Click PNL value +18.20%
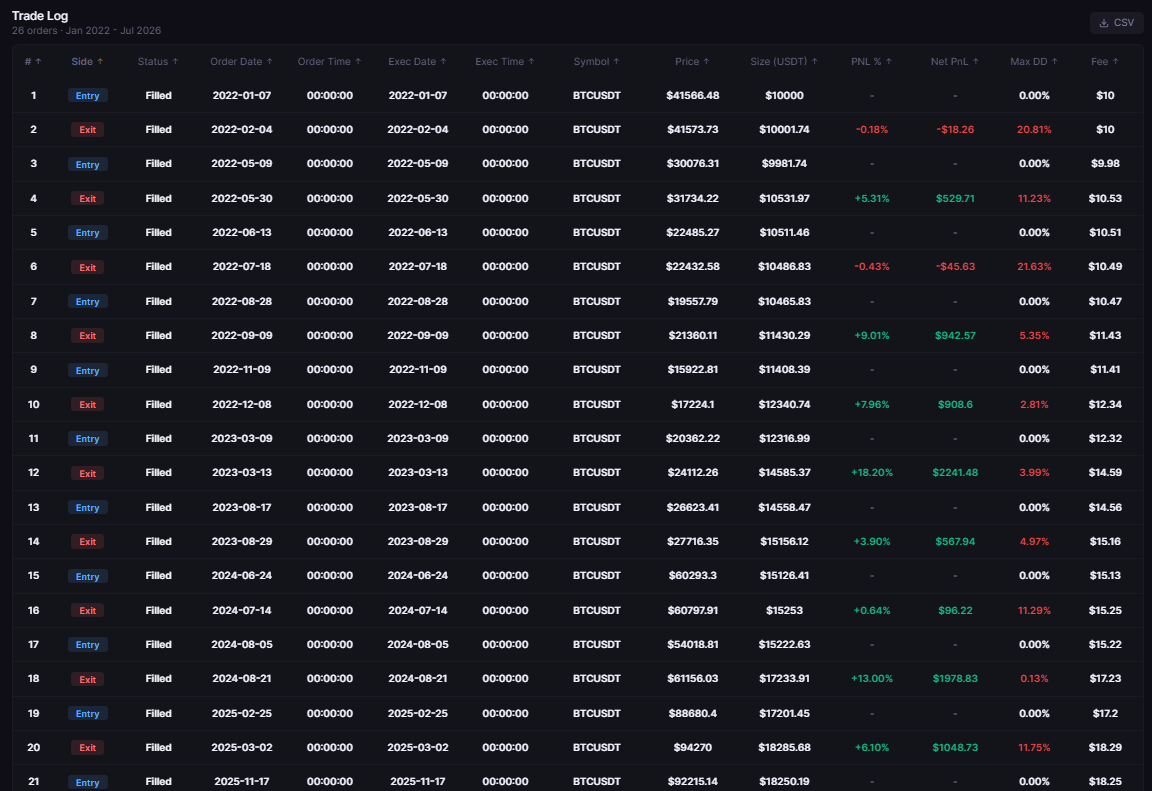The image size is (1152, 791). pyautogui.click(x=871, y=472)
